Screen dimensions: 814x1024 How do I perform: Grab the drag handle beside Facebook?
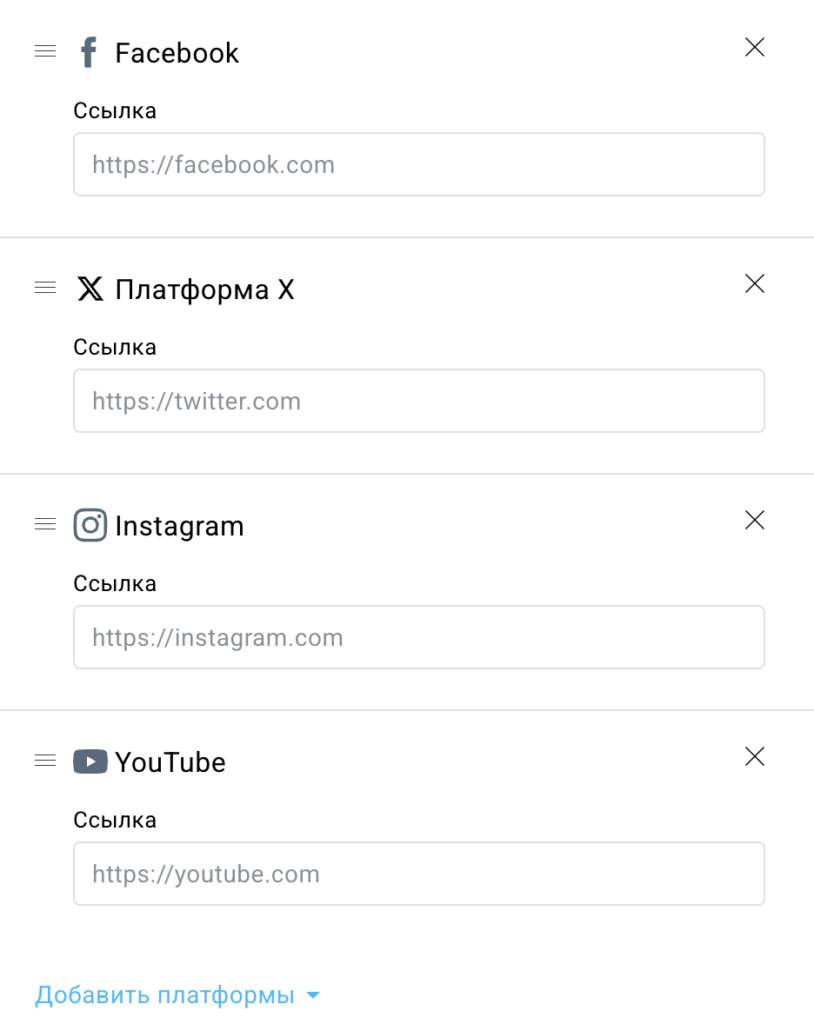pos(45,52)
